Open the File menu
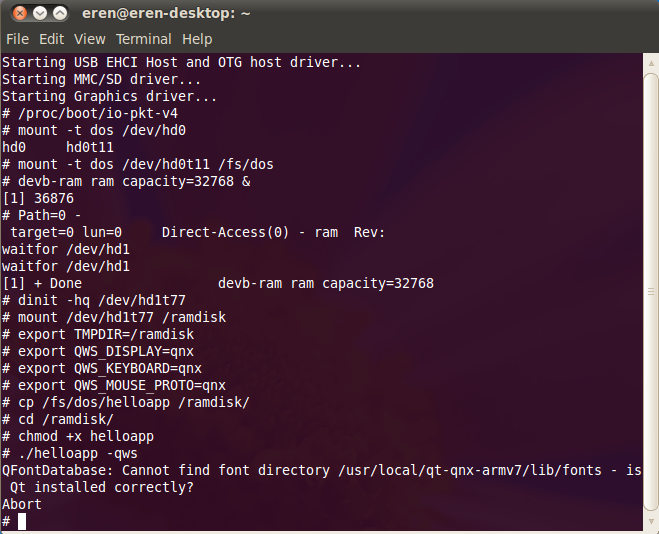 (17, 39)
